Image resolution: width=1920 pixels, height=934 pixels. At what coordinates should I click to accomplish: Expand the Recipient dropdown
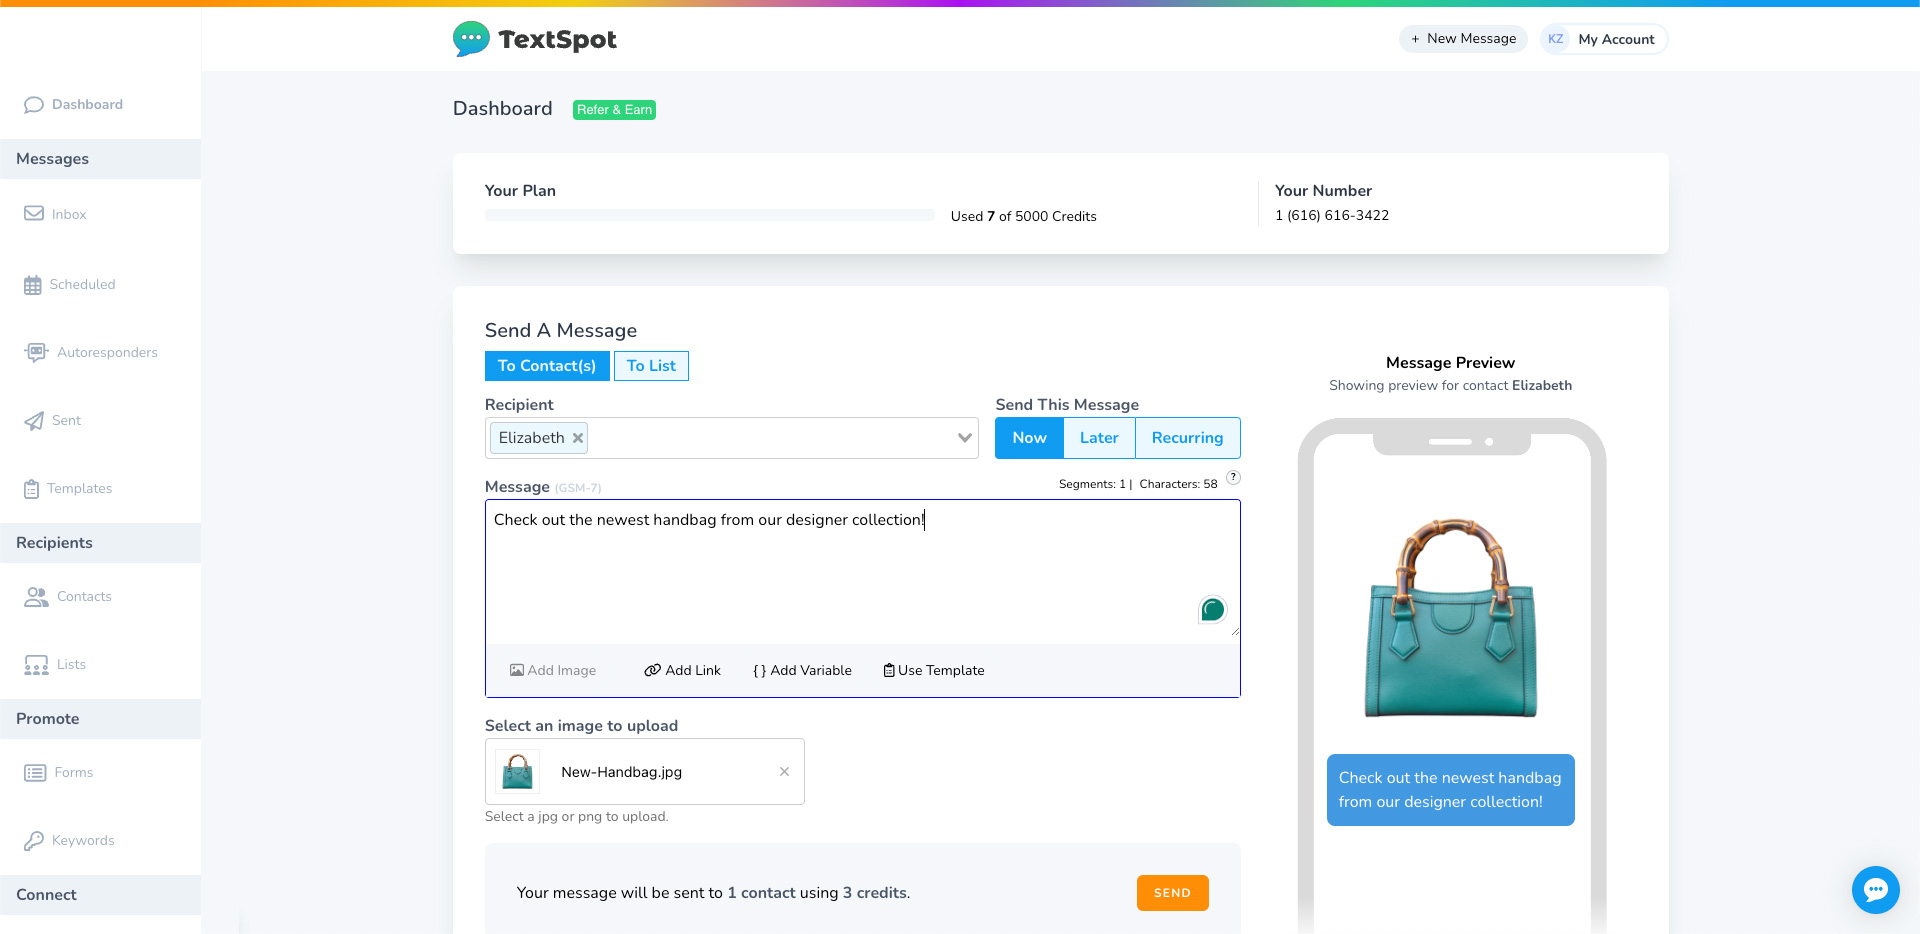[963, 438]
